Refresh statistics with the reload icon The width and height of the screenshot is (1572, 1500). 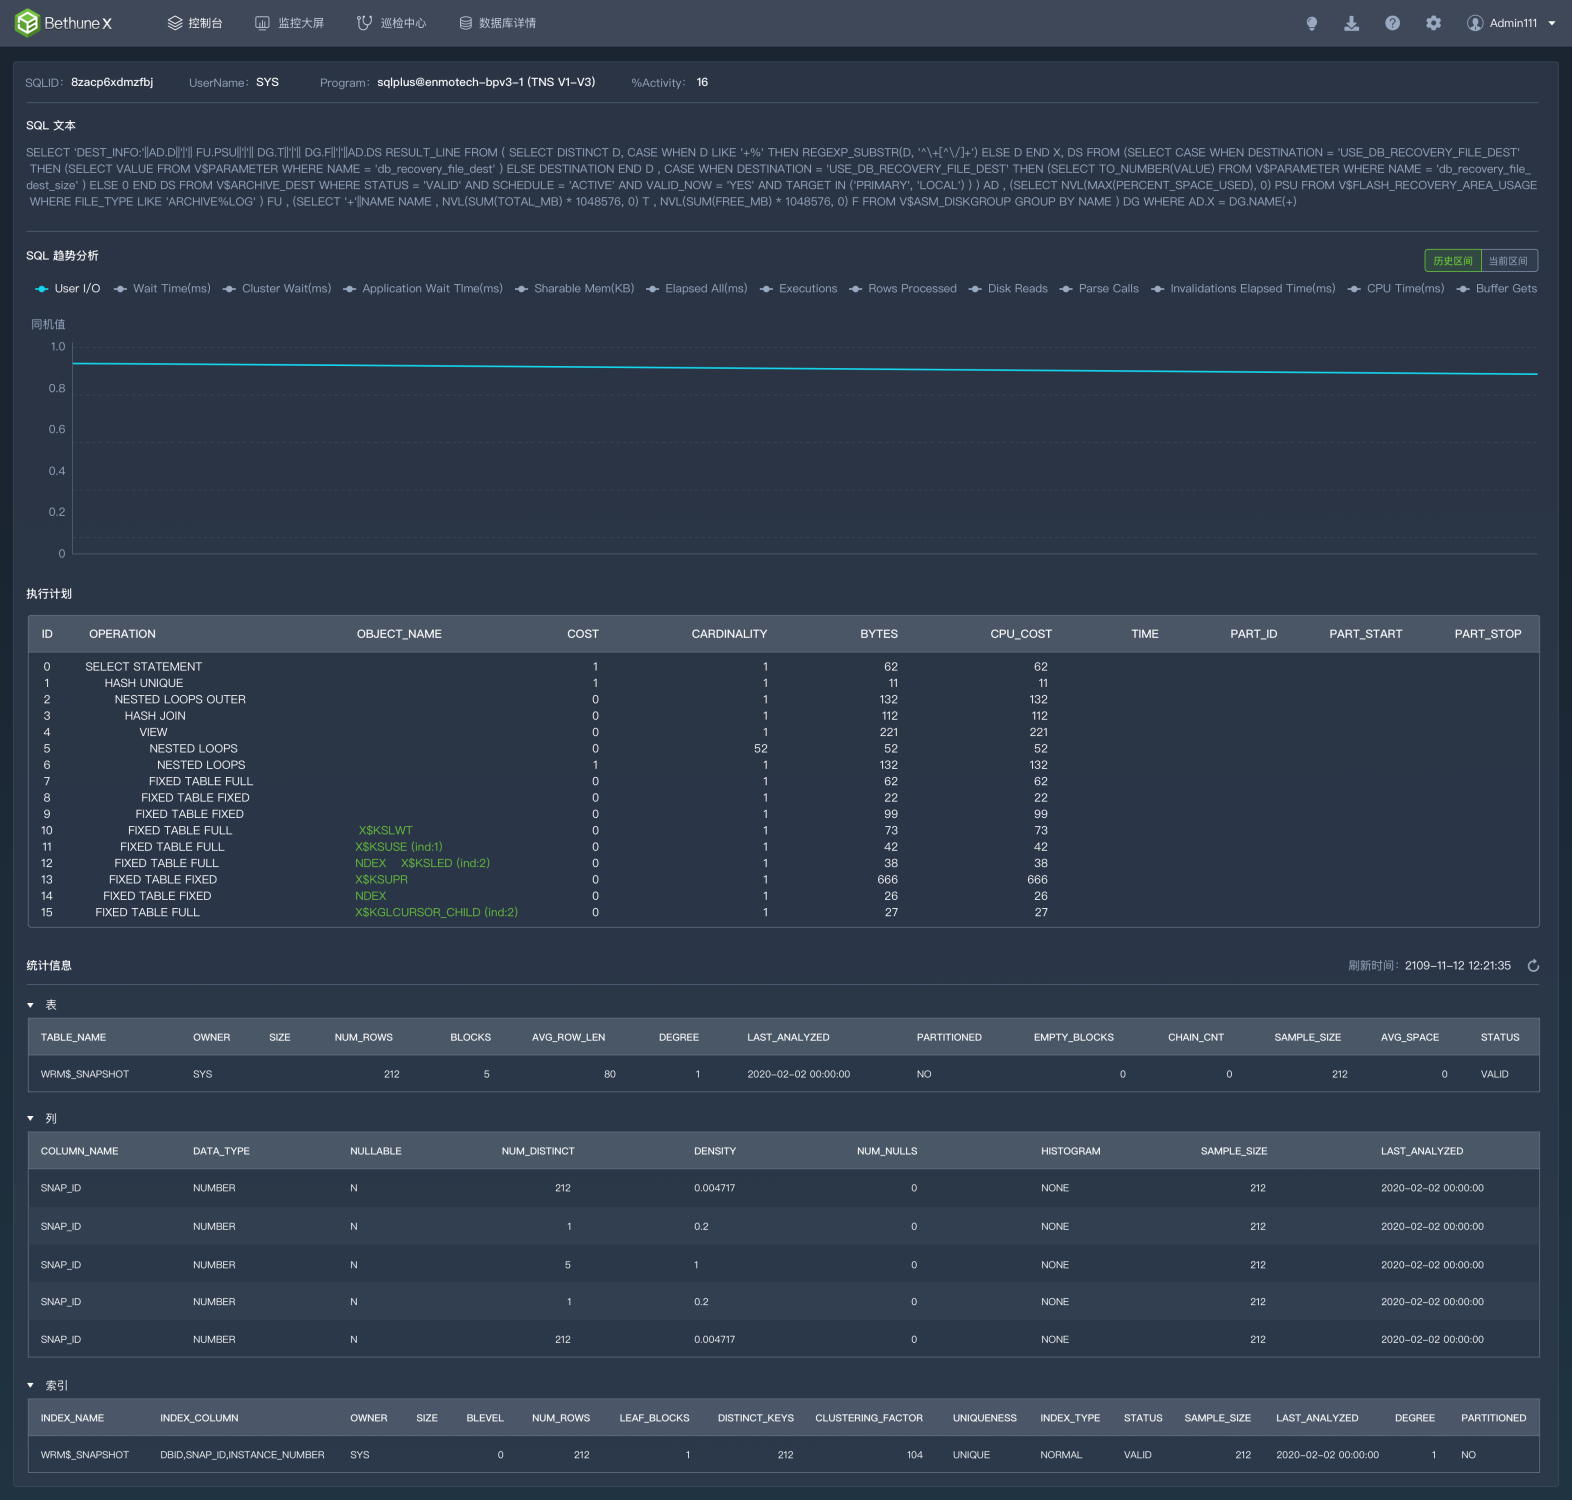1533,966
